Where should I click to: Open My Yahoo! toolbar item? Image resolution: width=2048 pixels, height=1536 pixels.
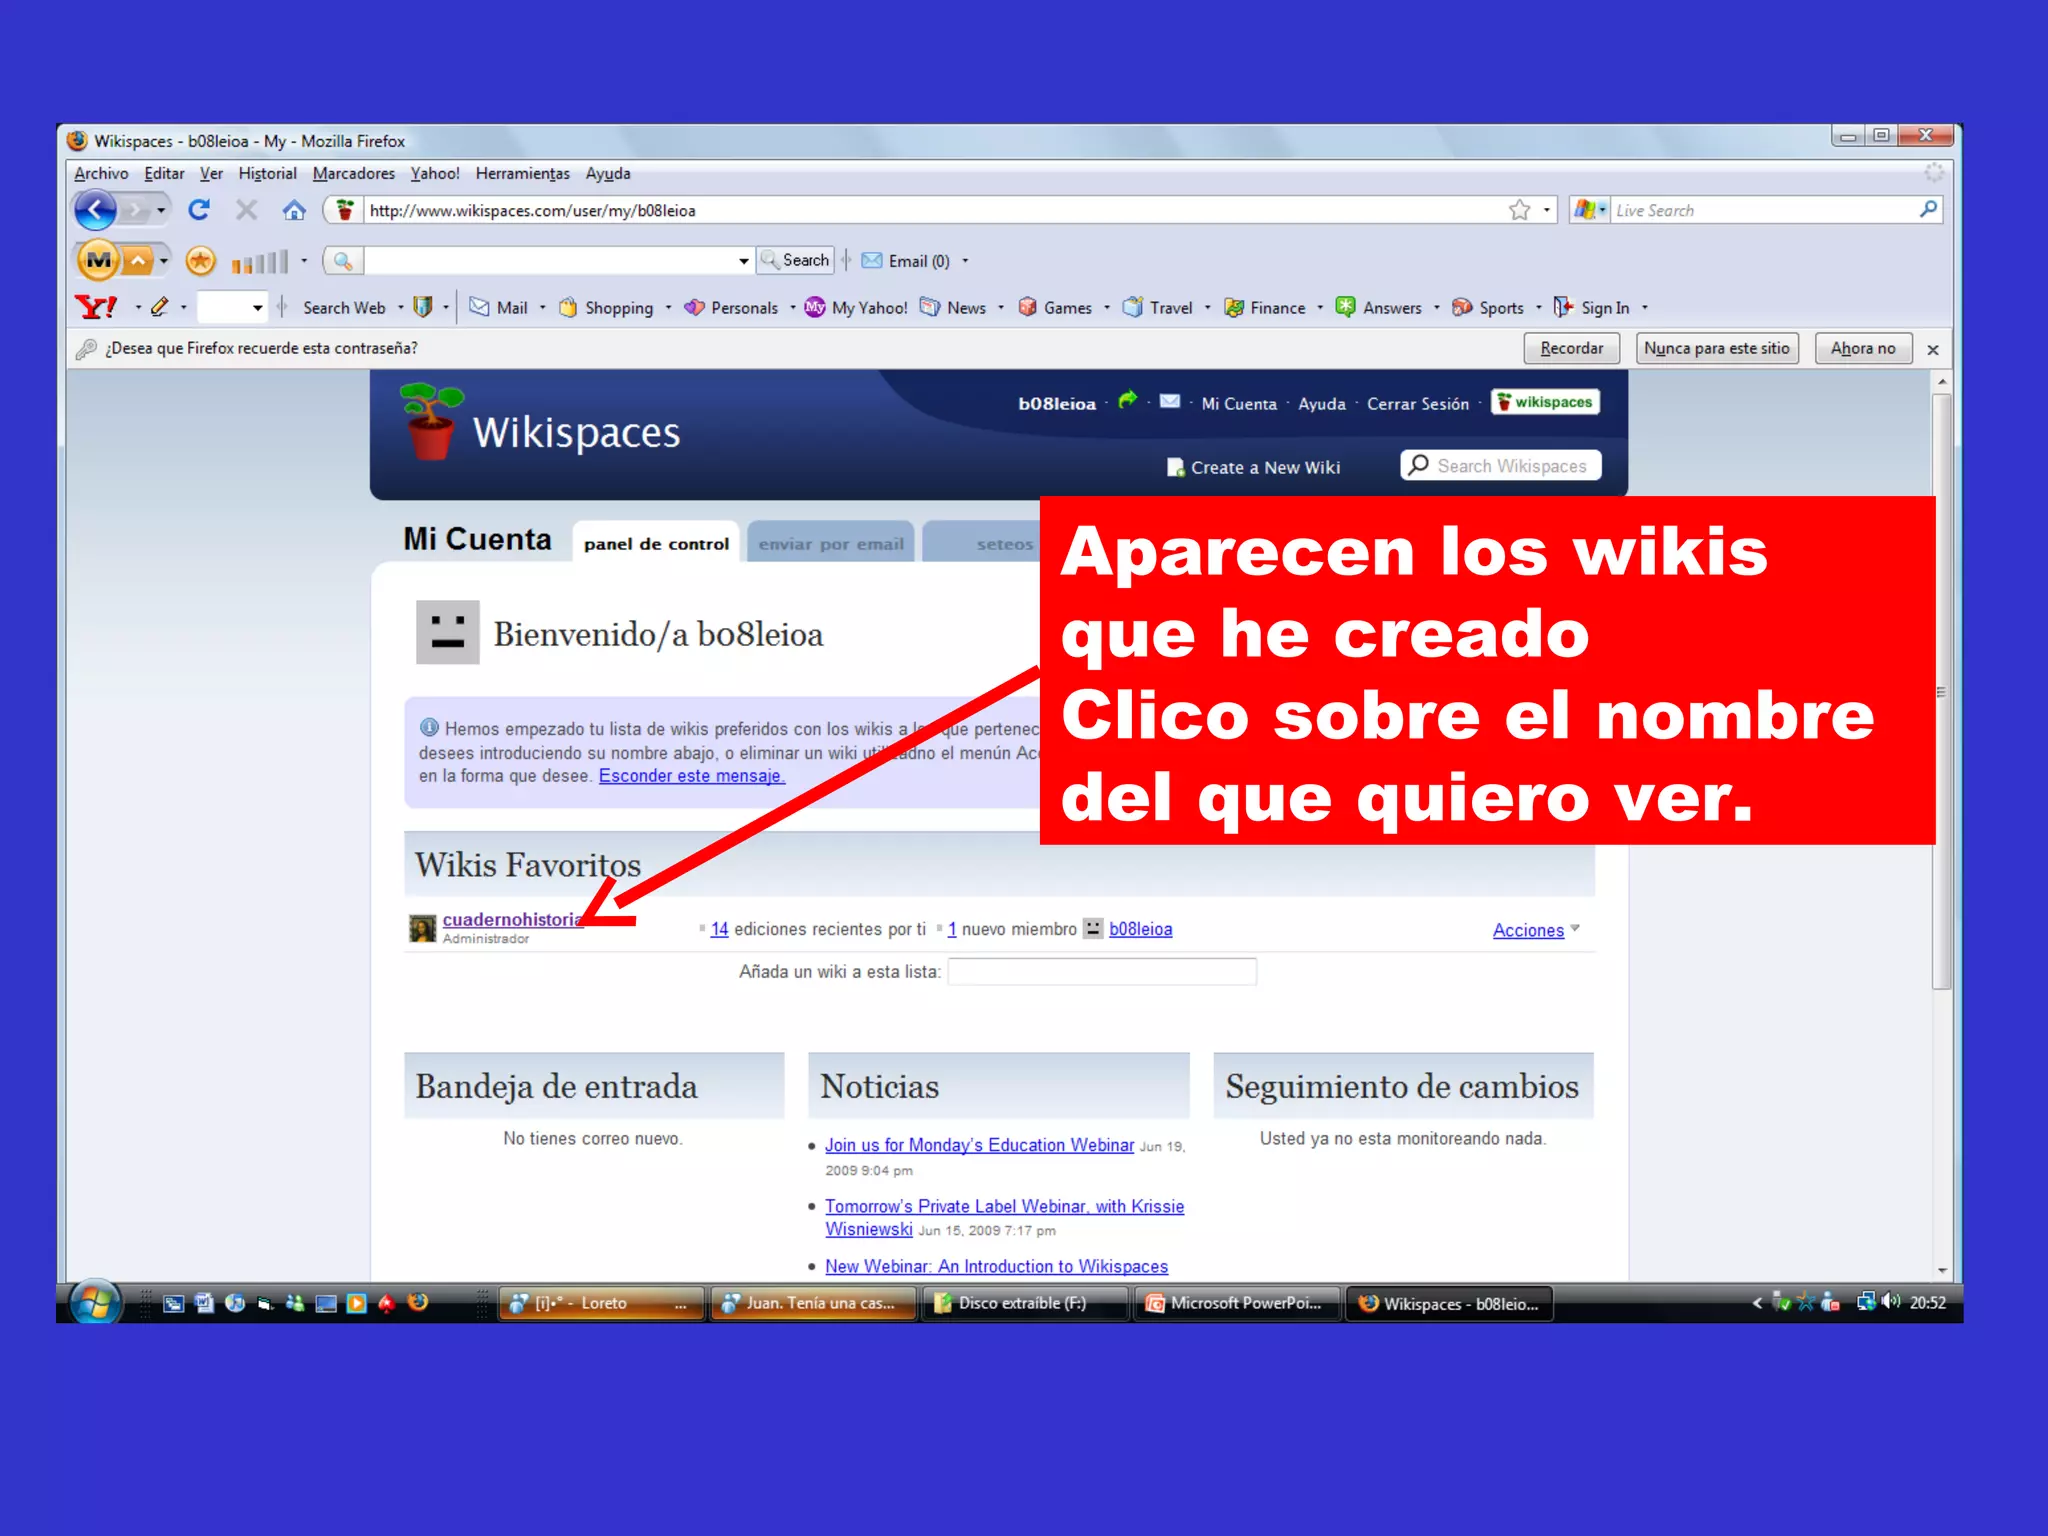point(856,308)
